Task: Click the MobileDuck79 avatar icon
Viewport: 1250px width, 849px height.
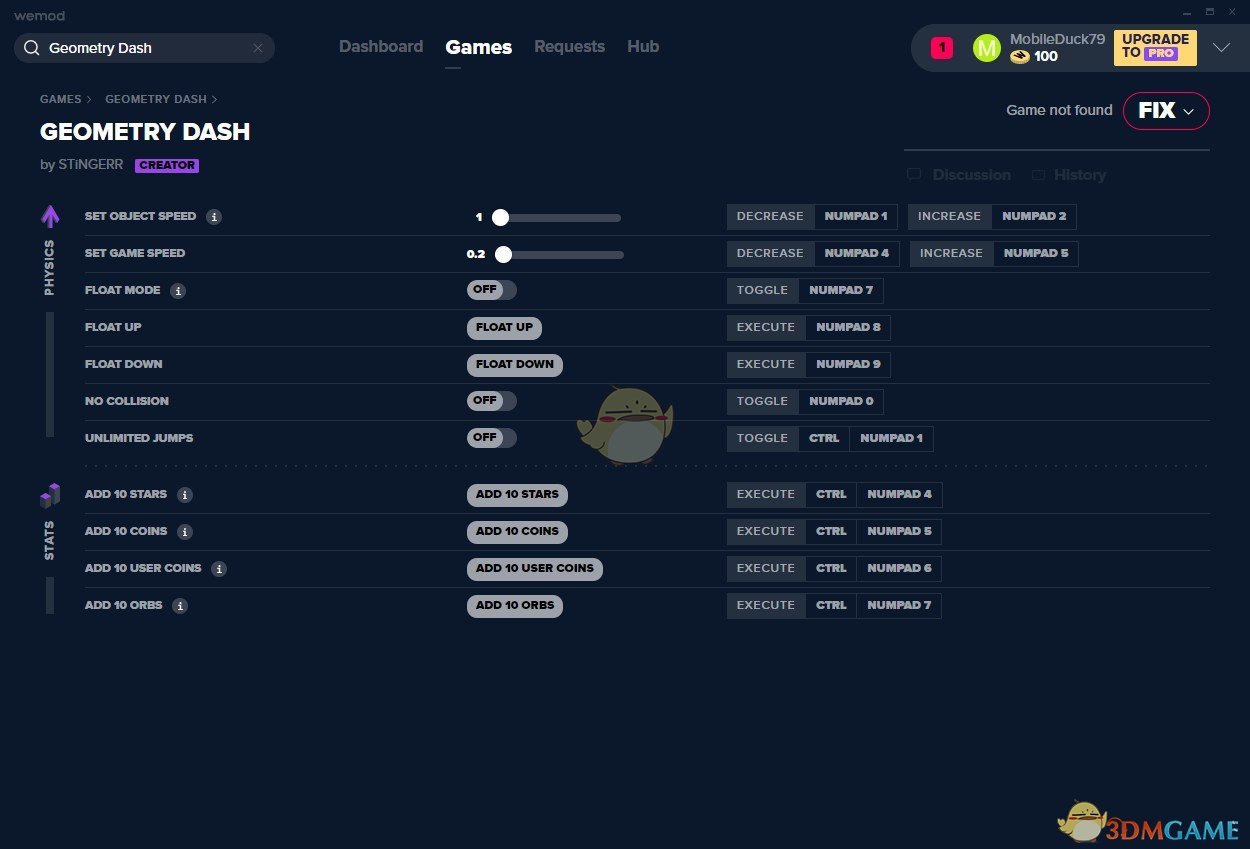Action: pos(986,47)
